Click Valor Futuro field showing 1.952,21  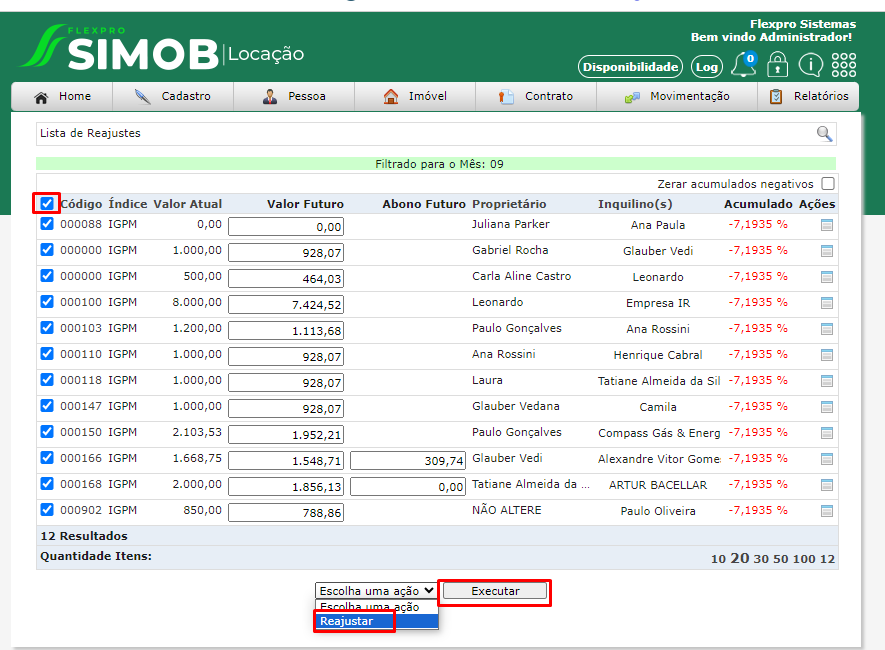286,434
